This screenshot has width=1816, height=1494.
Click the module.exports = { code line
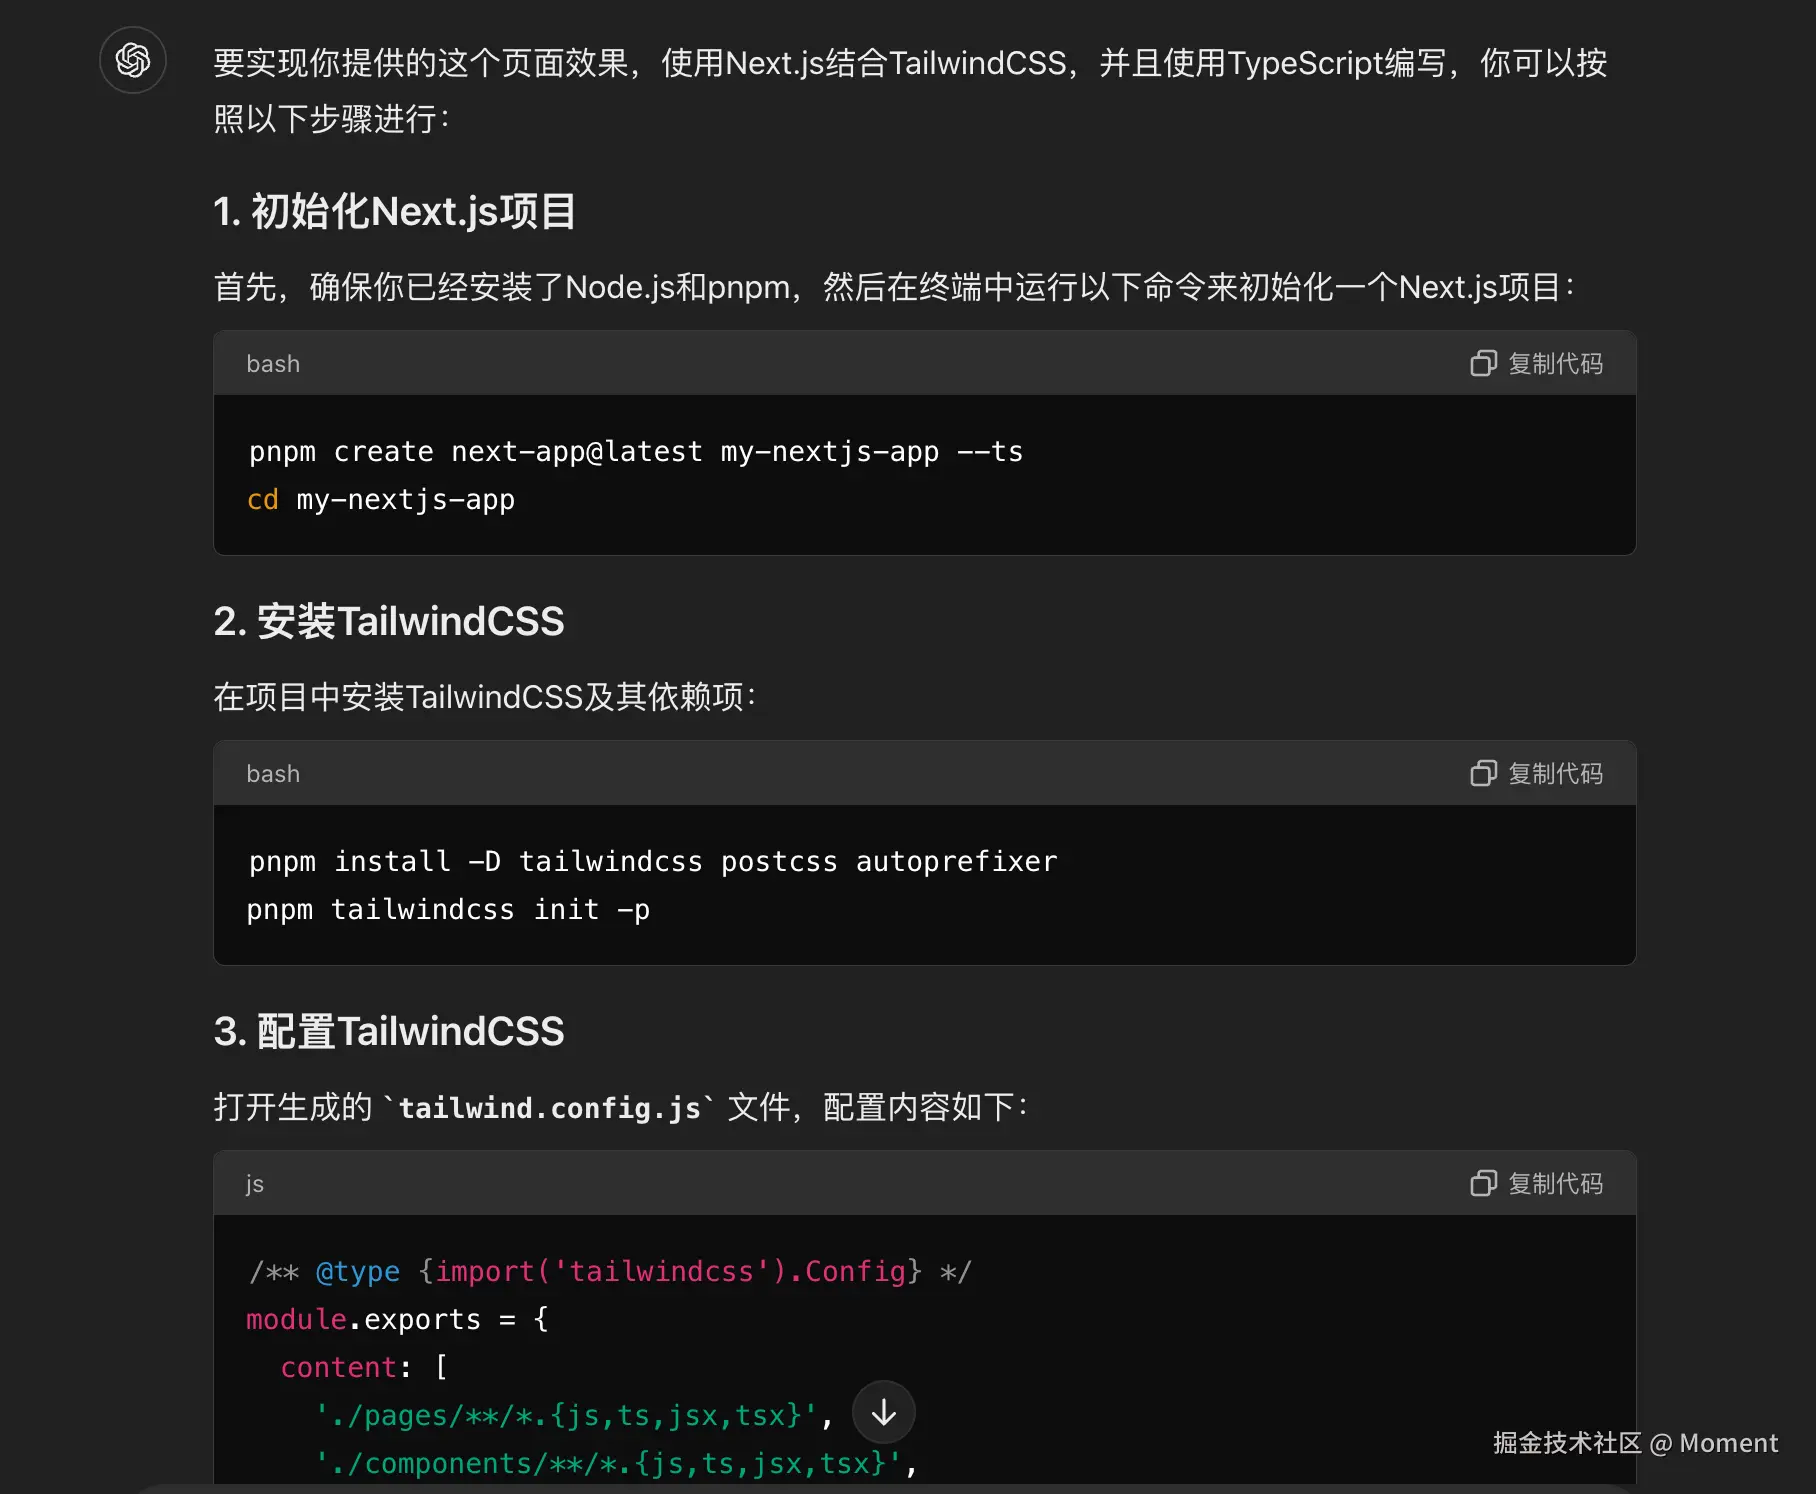[x=397, y=1320]
